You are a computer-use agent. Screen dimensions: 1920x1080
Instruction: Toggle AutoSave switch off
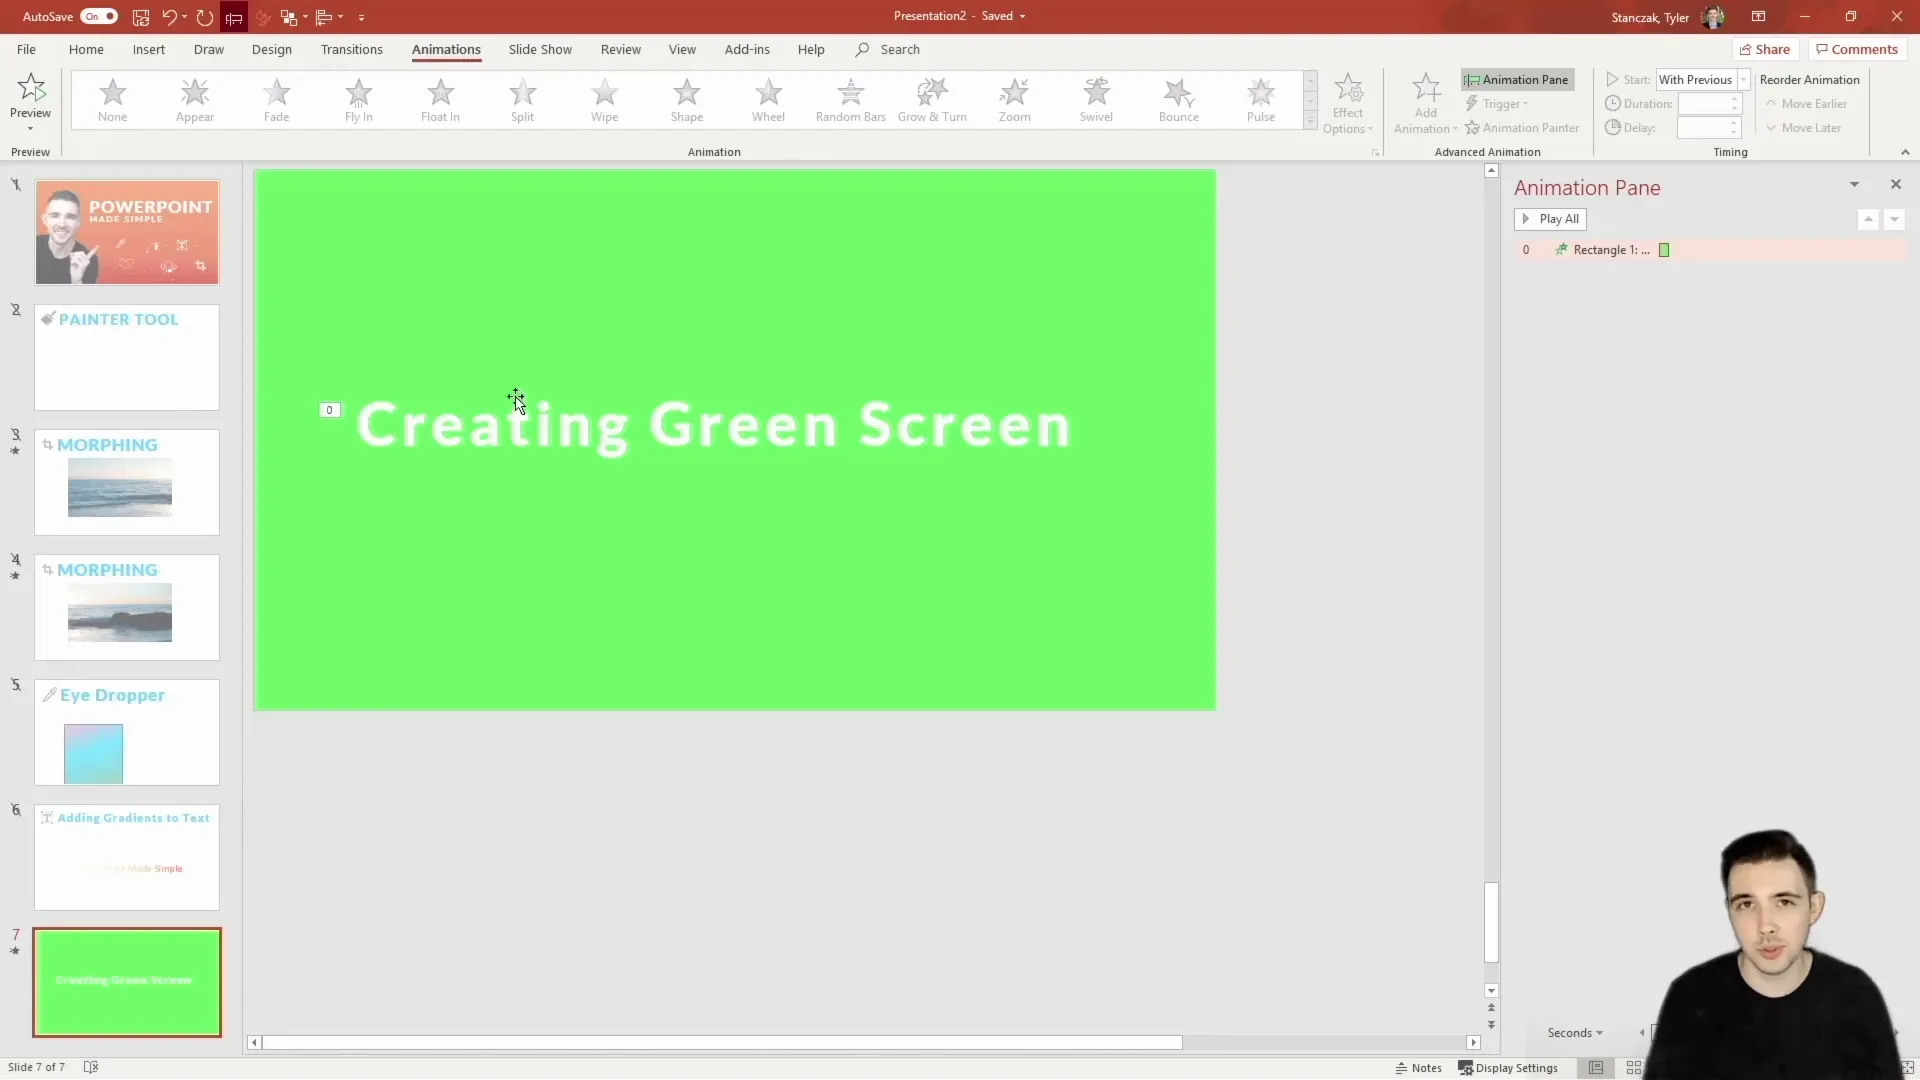click(x=99, y=17)
